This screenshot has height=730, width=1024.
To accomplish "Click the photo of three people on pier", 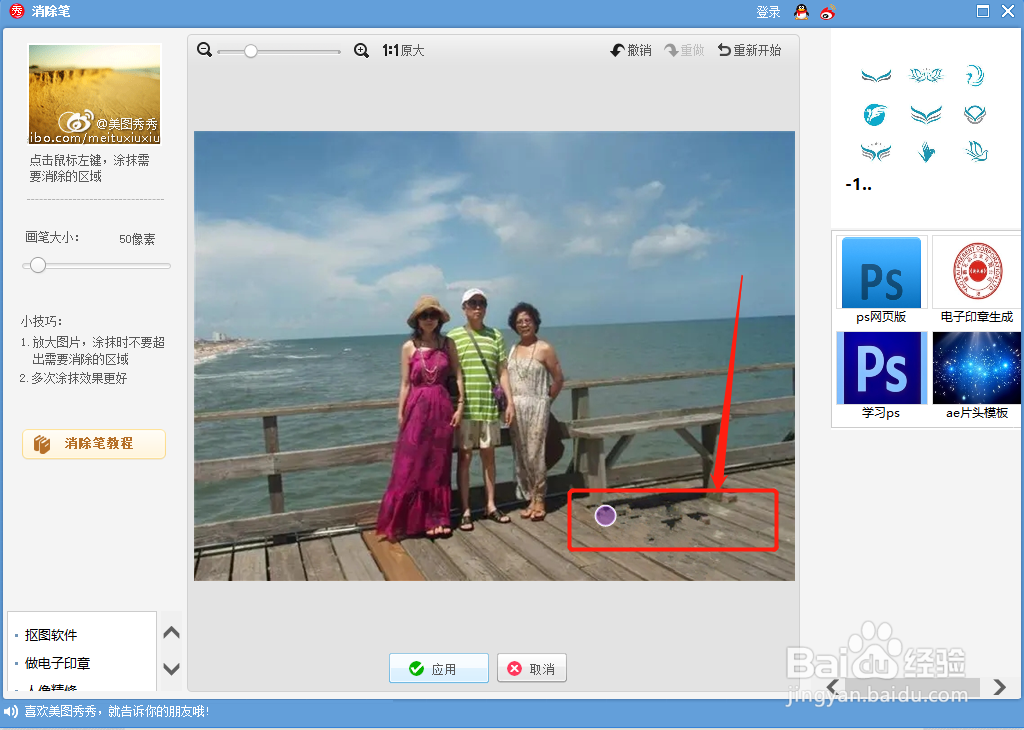I will pyautogui.click(x=494, y=356).
